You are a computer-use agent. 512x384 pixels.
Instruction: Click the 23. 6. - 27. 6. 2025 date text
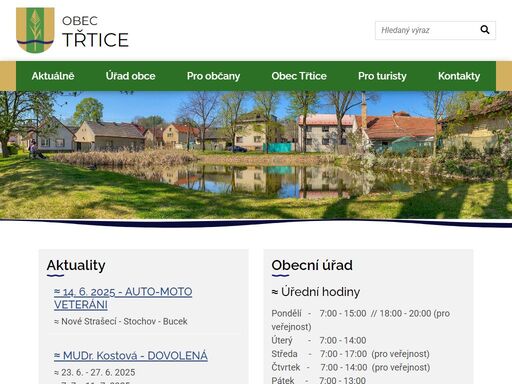pyautogui.click(x=95, y=372)
